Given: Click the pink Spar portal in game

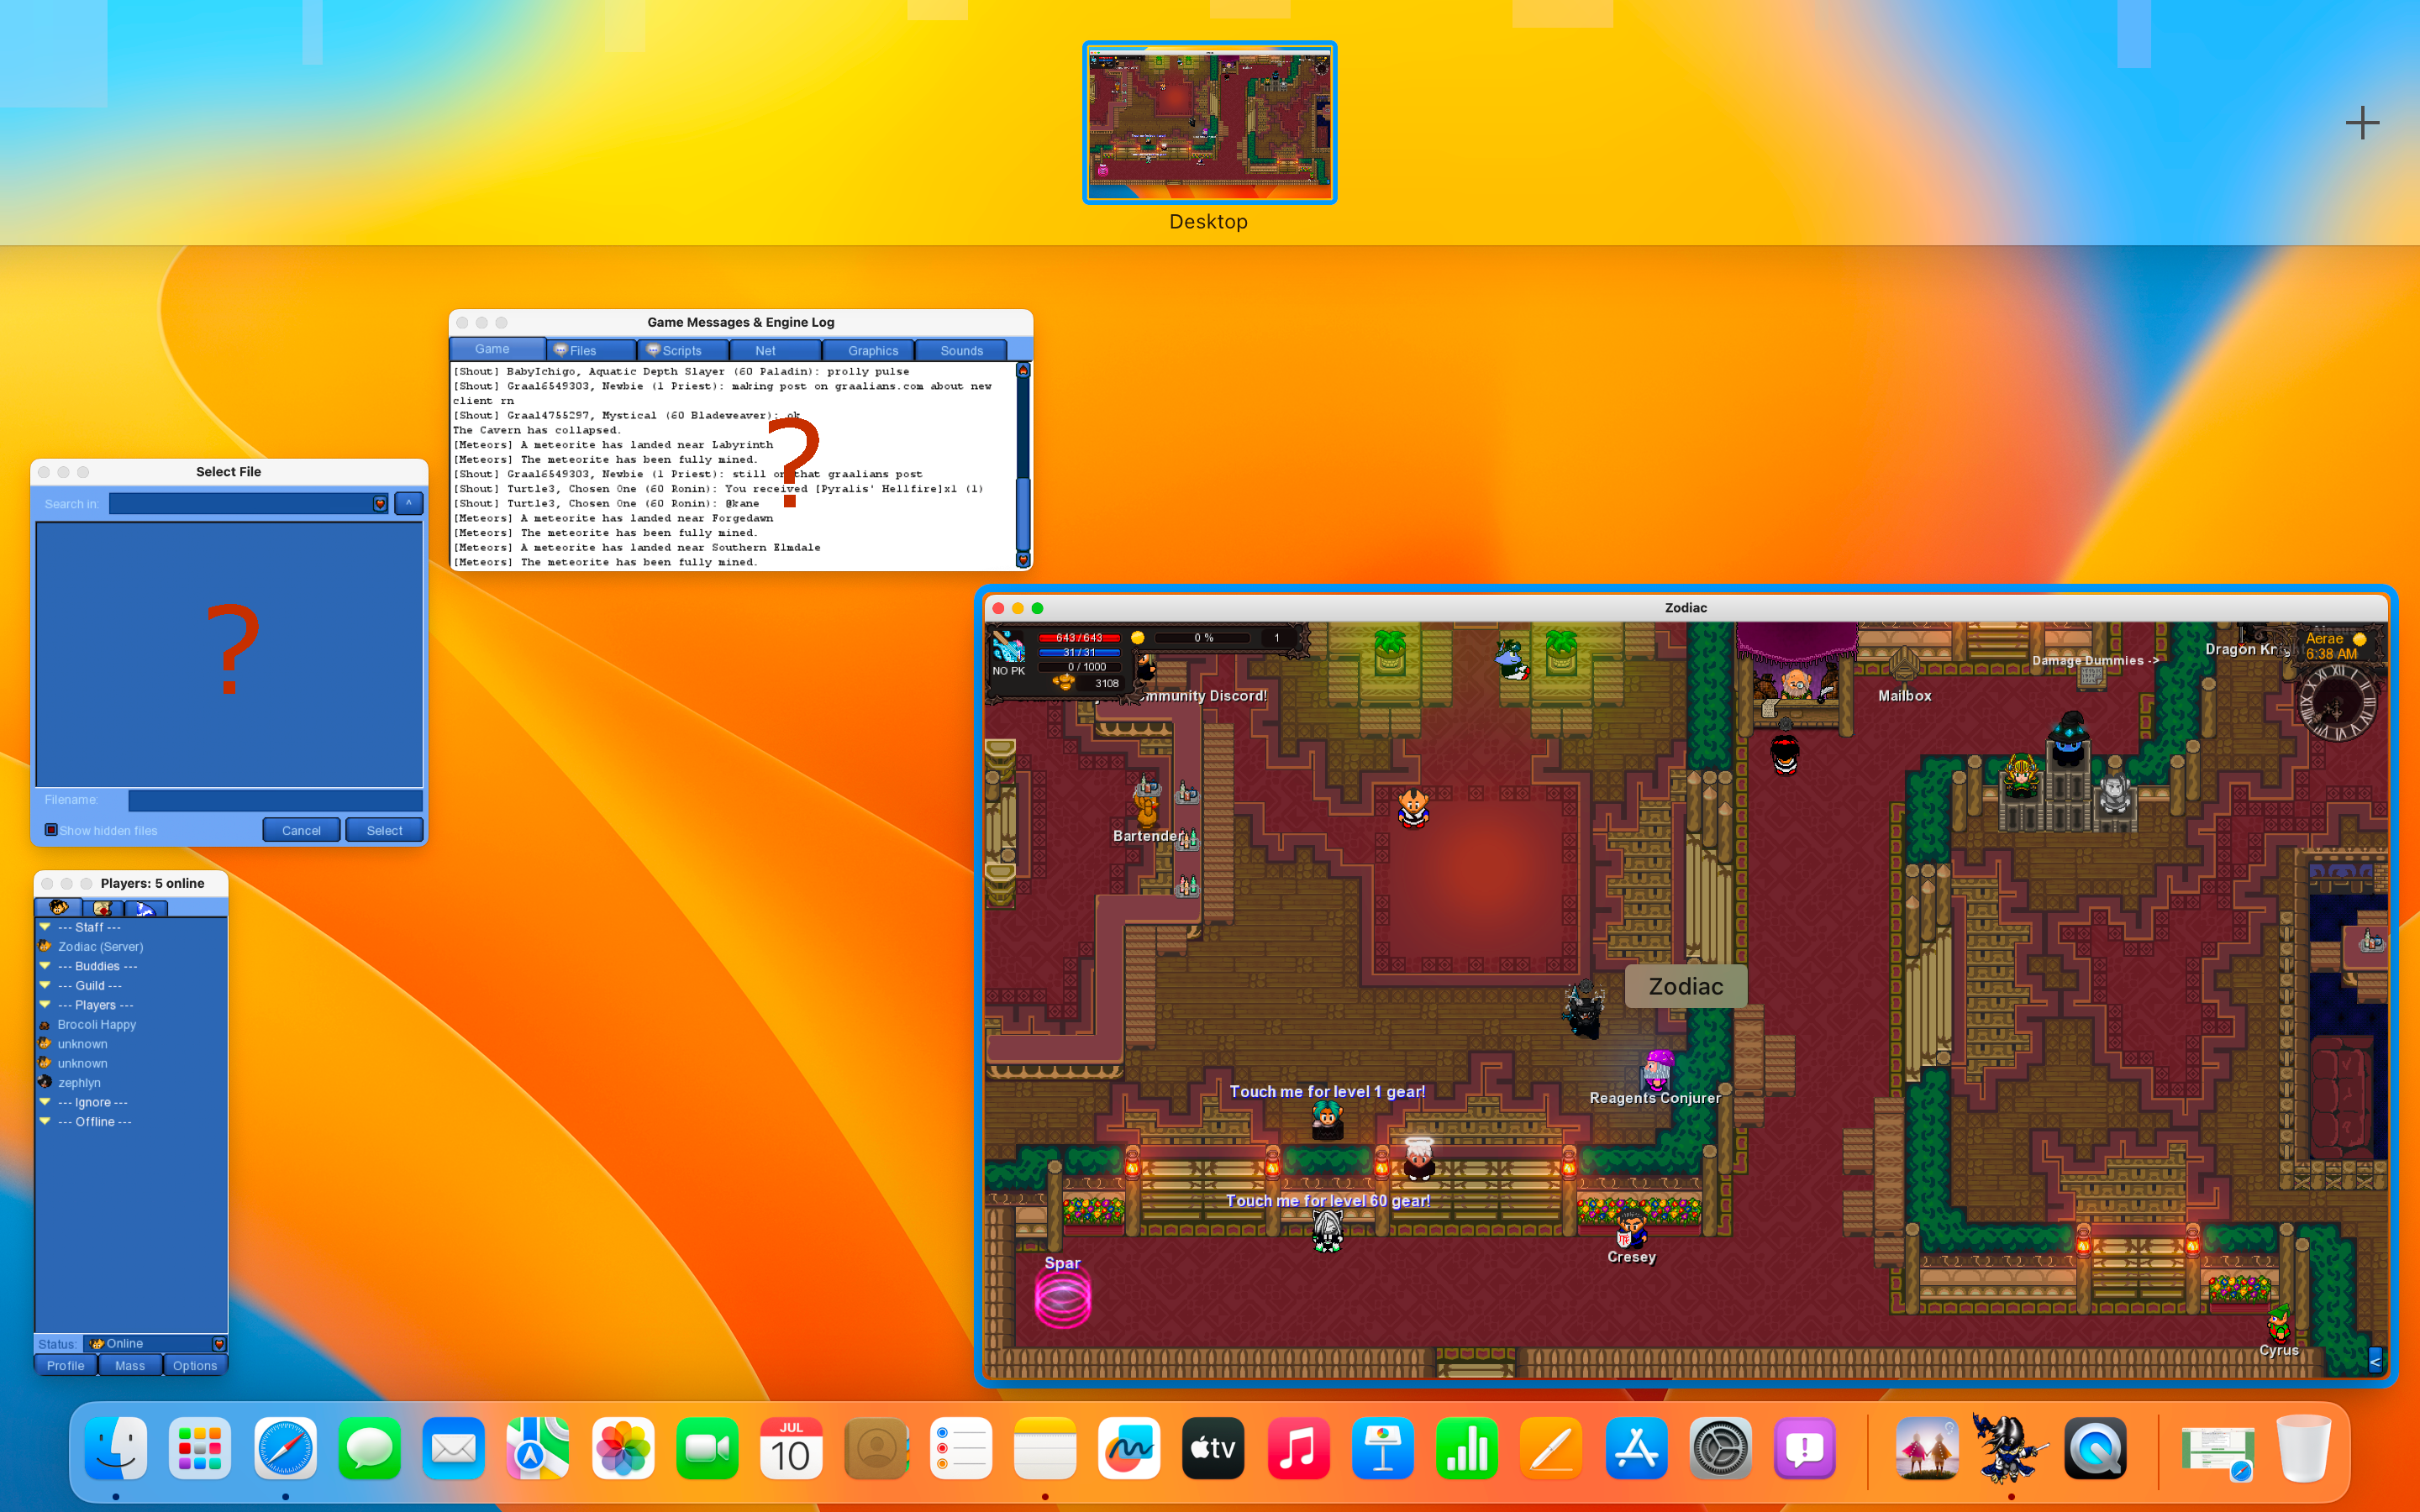Looking at the screenshot, I should coord(1062,1299).
